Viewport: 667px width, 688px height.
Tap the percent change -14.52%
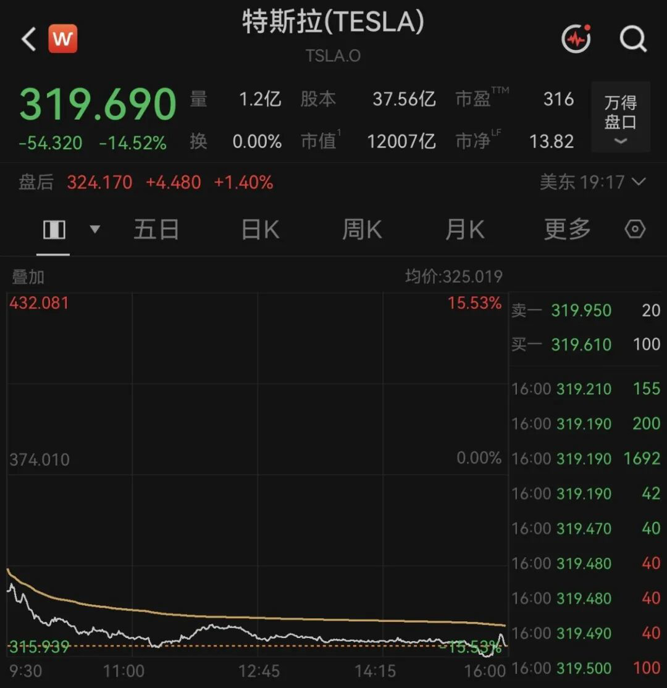(133, 143)
